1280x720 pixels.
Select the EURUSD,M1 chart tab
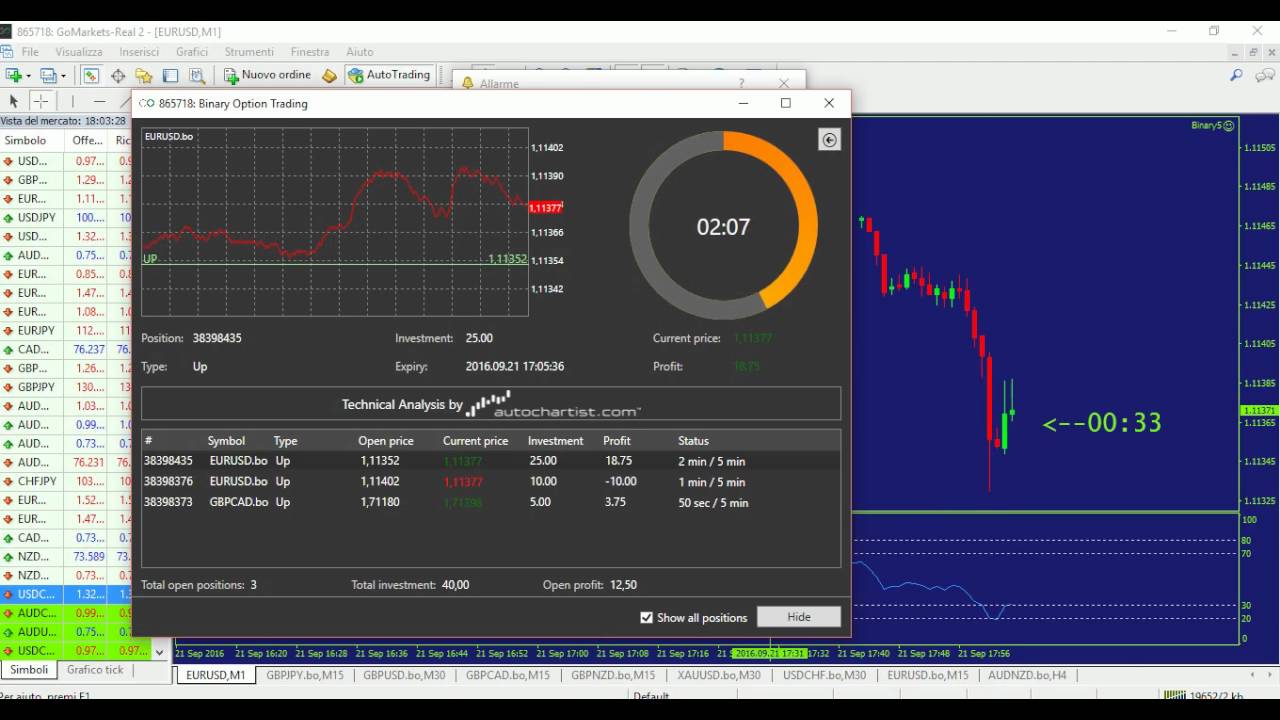[215, 675]
